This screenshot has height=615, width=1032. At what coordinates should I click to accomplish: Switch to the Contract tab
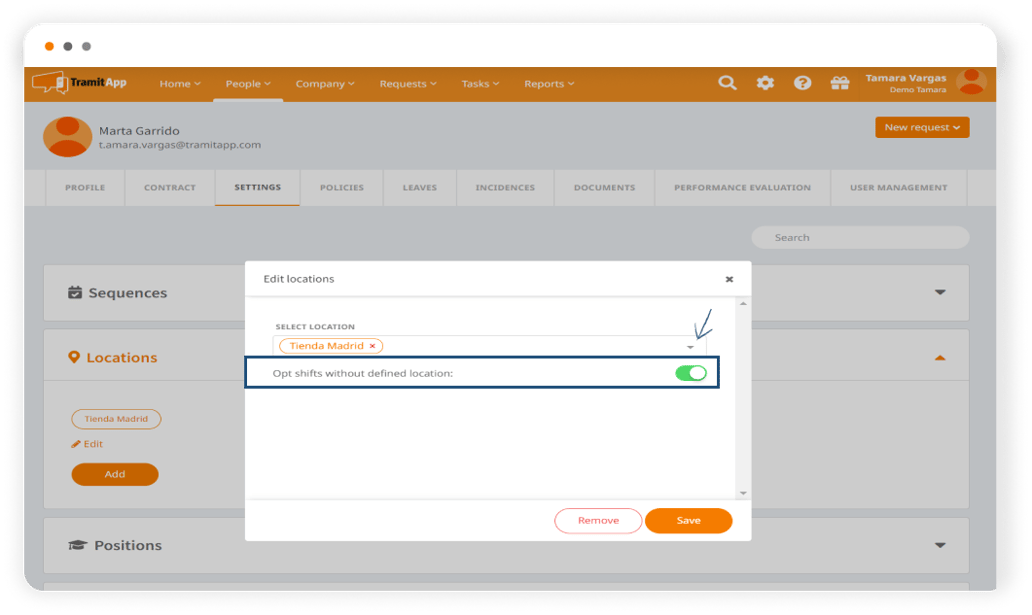point(169,187)
